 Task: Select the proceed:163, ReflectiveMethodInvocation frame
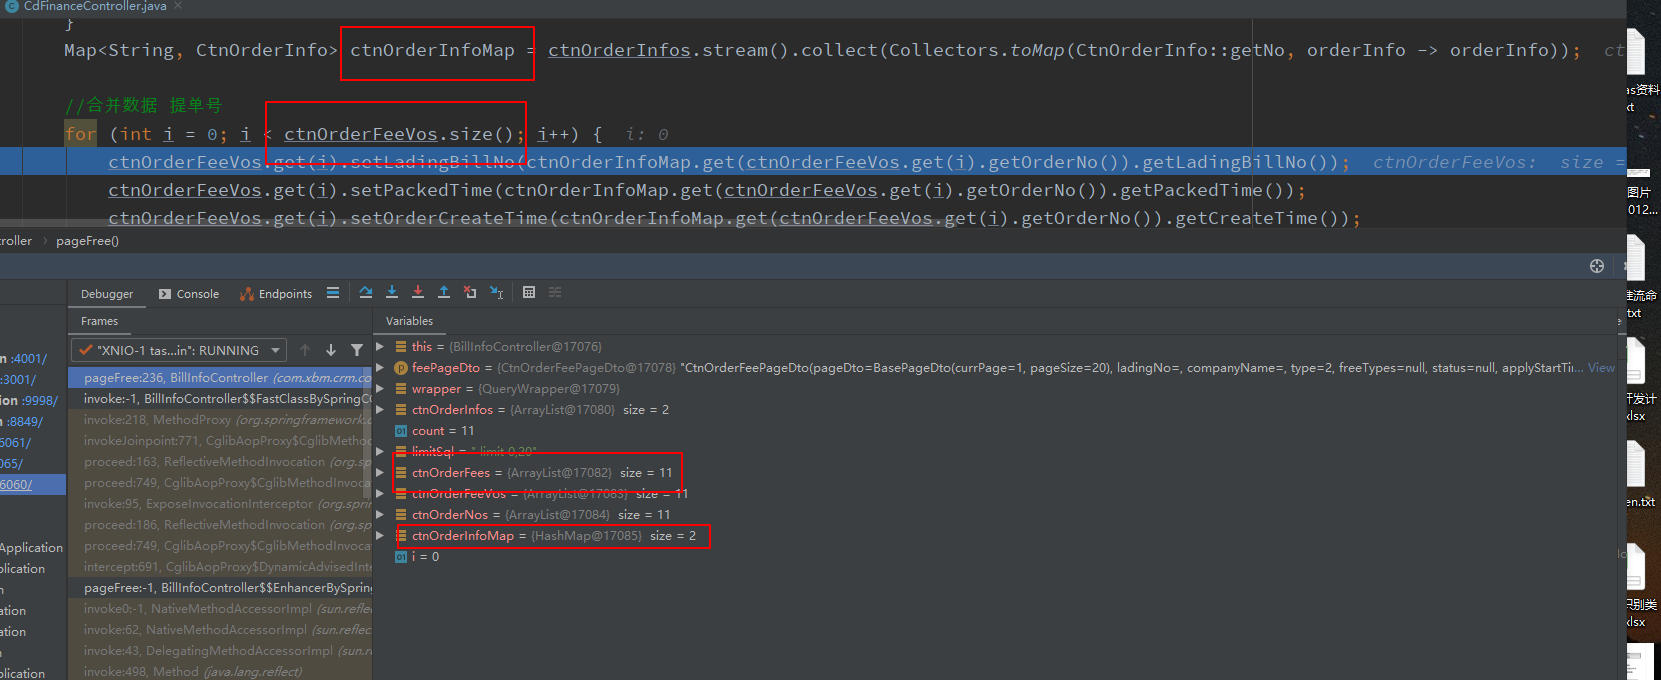[x=220, y=462]
